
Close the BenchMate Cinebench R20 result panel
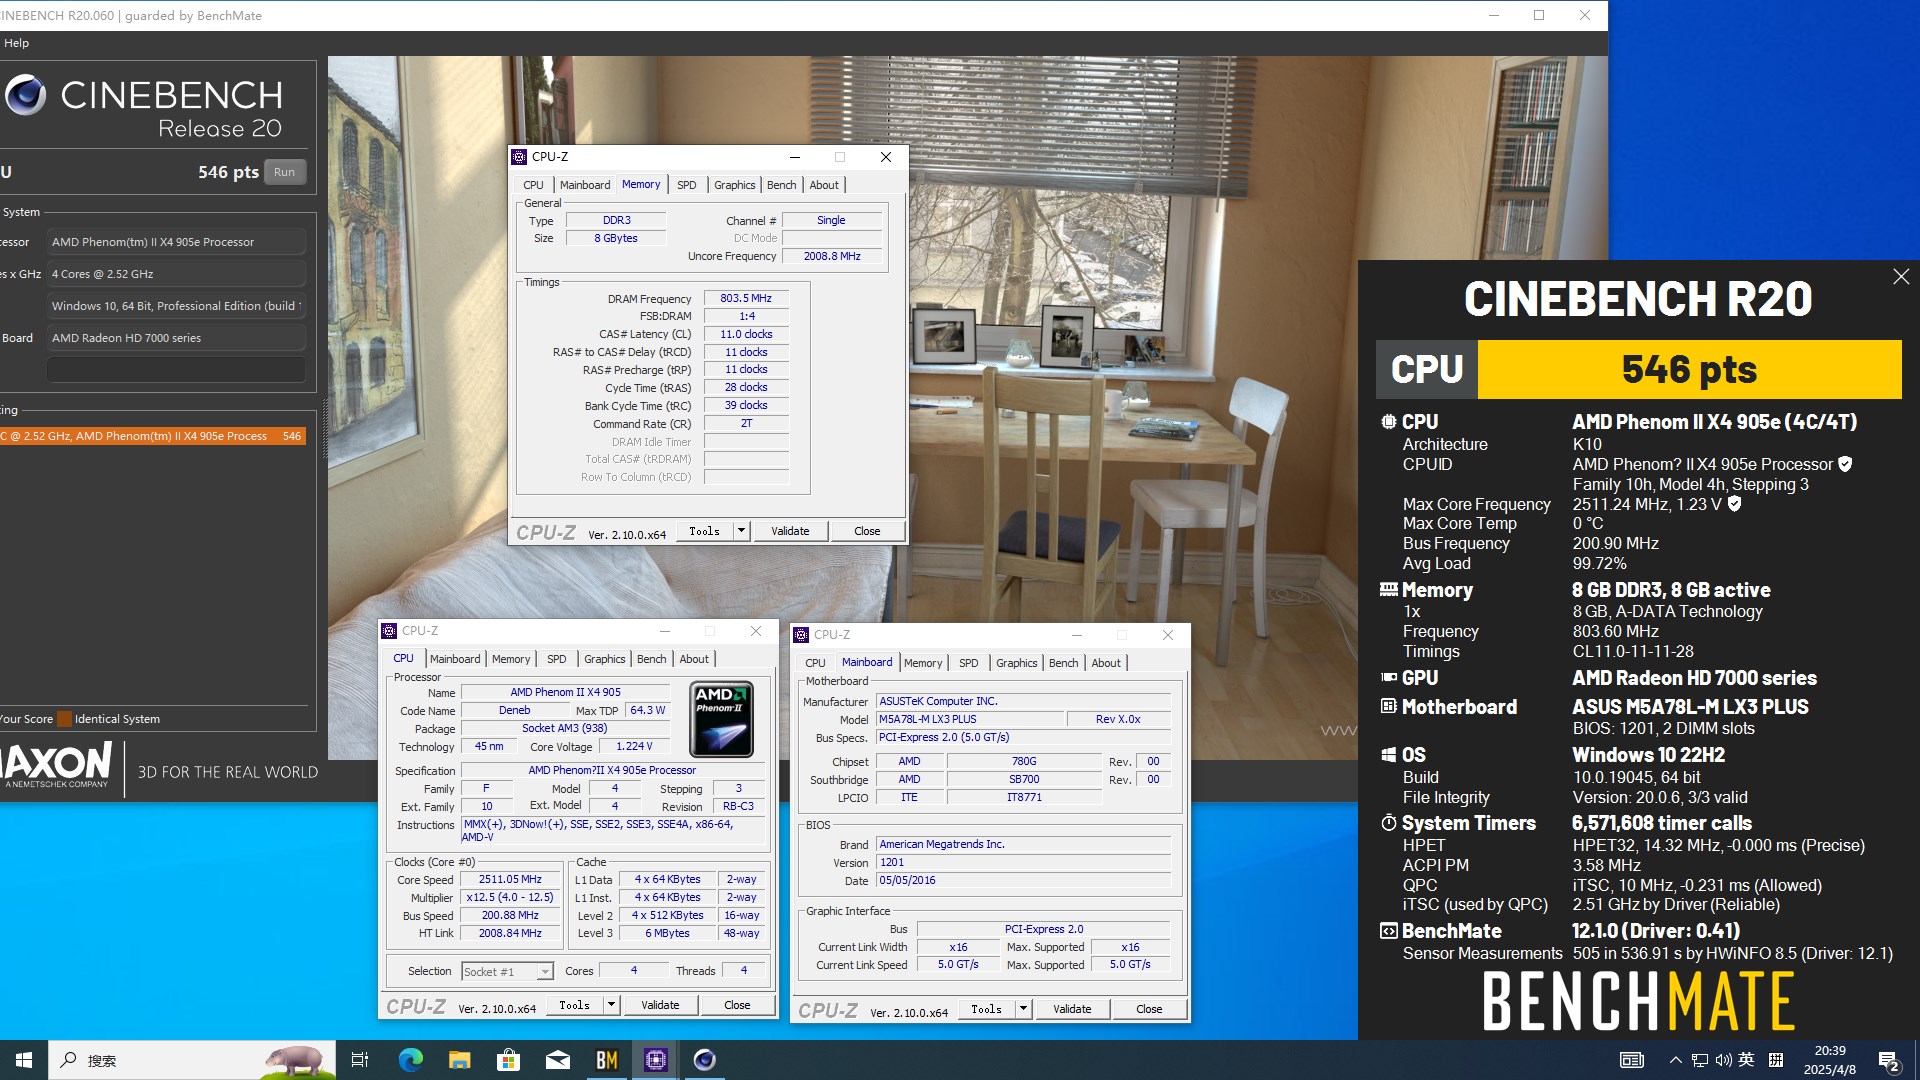point(1901,277)
